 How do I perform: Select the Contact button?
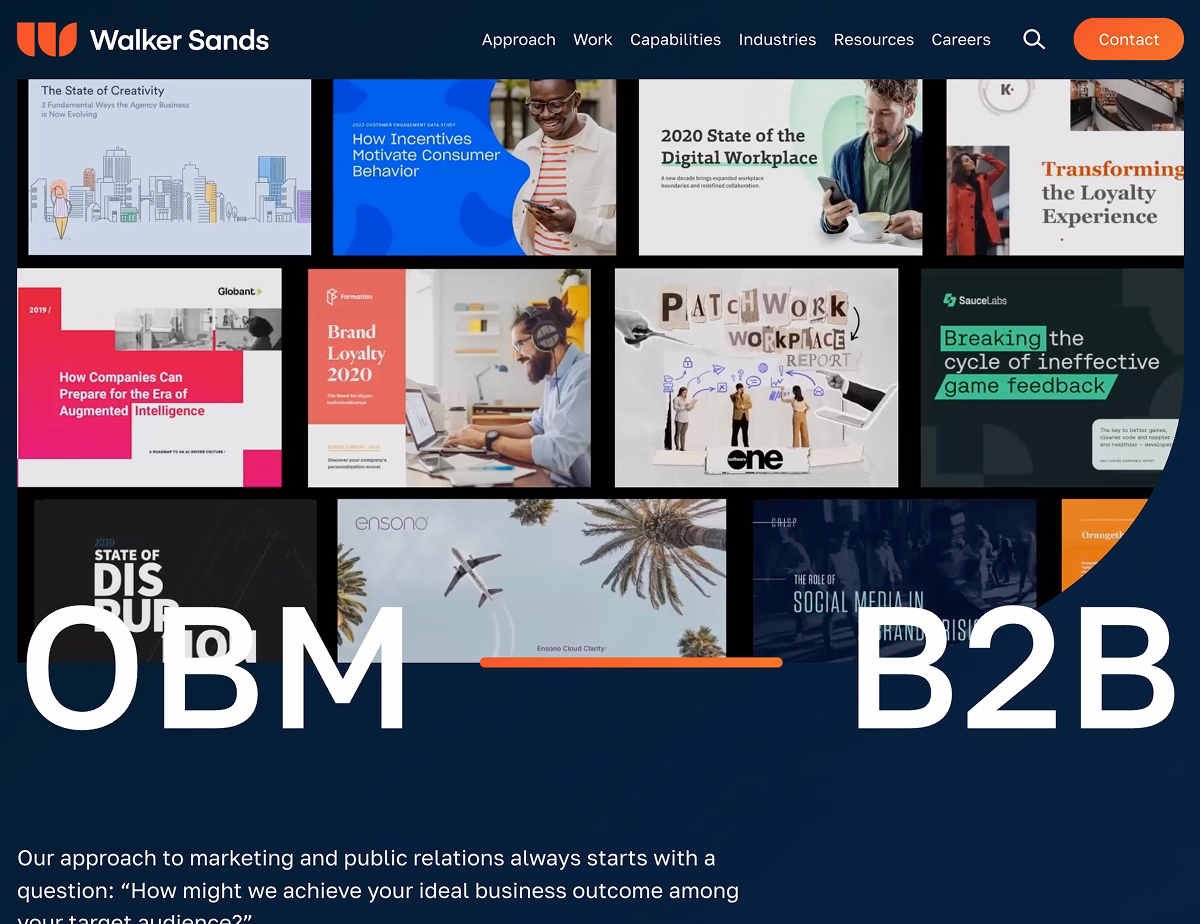1128,39
